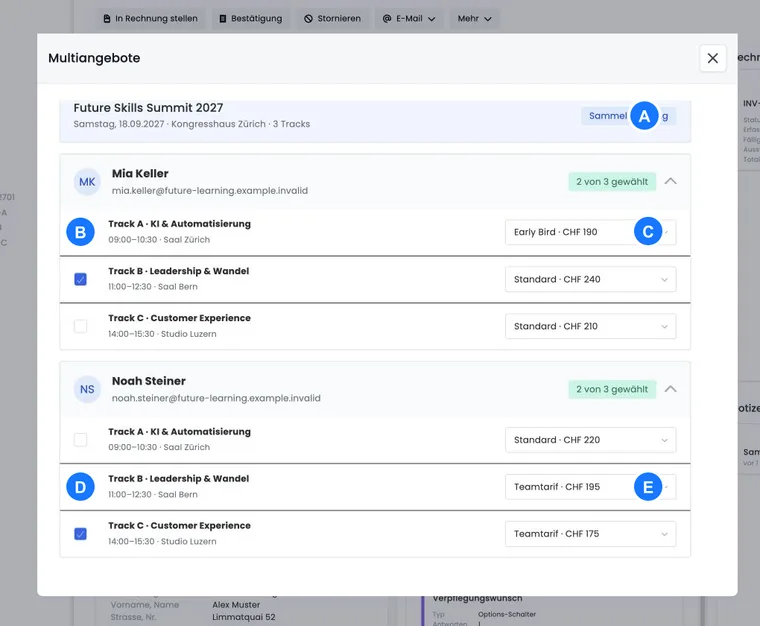Uncheck Mia Keller's Track B checkbox
This screenshot has width=760, height=626.
click(80, 279)
